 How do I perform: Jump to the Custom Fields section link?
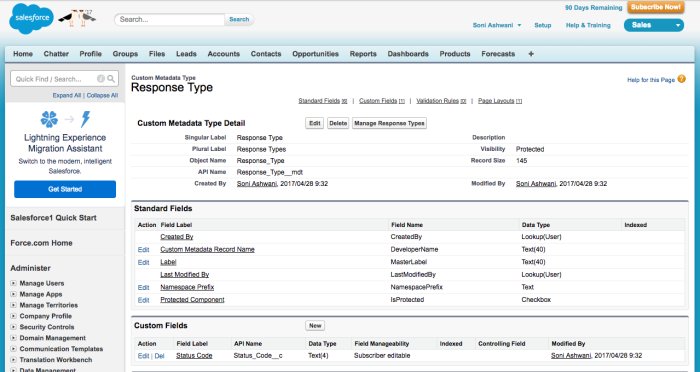point(382,101)
